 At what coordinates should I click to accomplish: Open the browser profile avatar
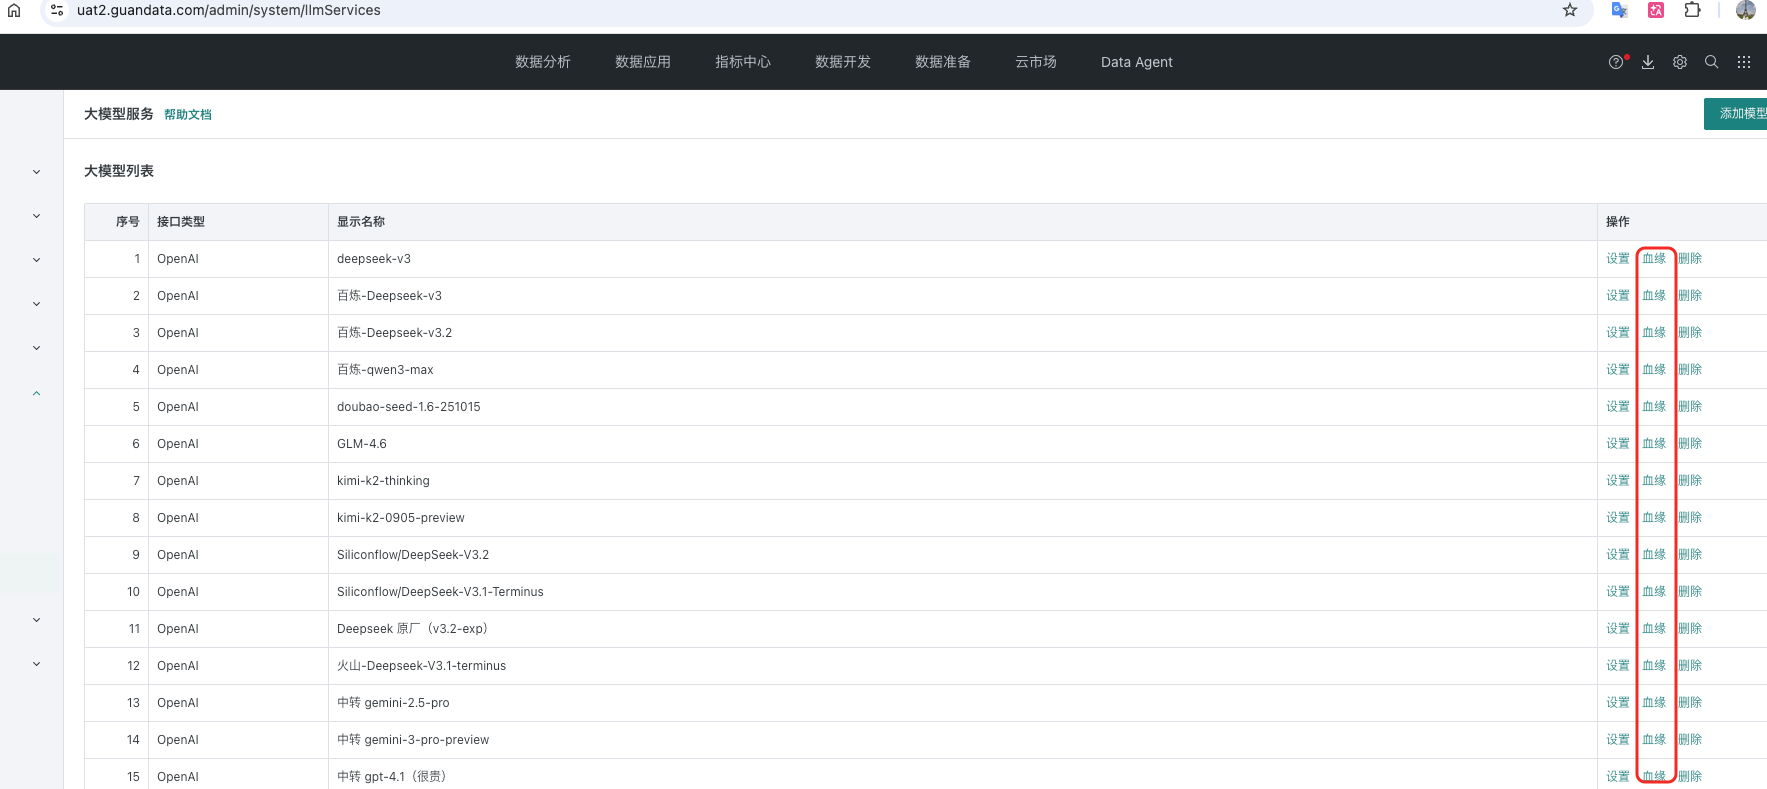1745,10
